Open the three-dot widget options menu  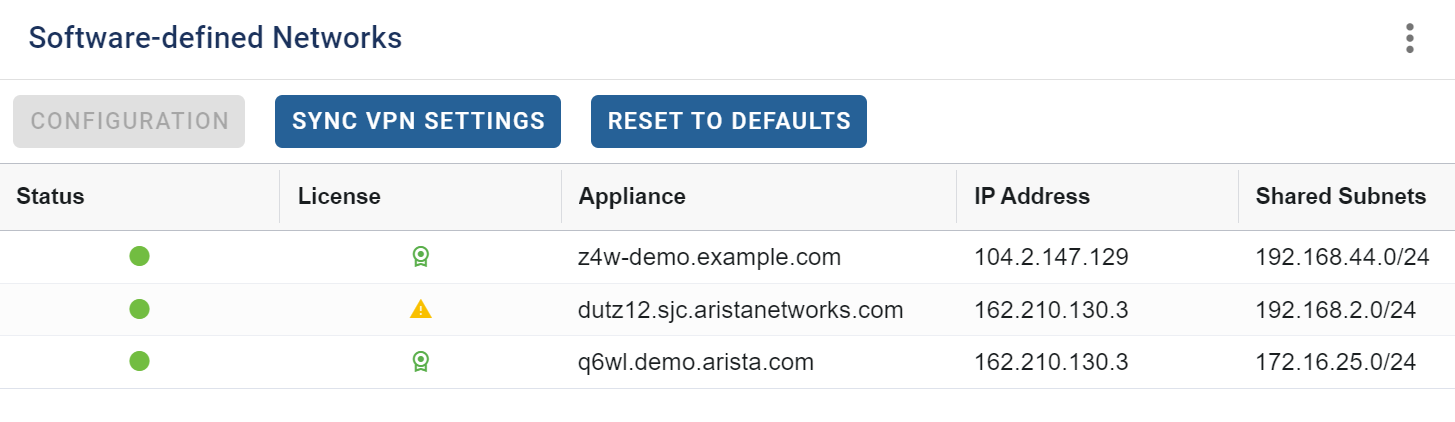point(1410,38)
